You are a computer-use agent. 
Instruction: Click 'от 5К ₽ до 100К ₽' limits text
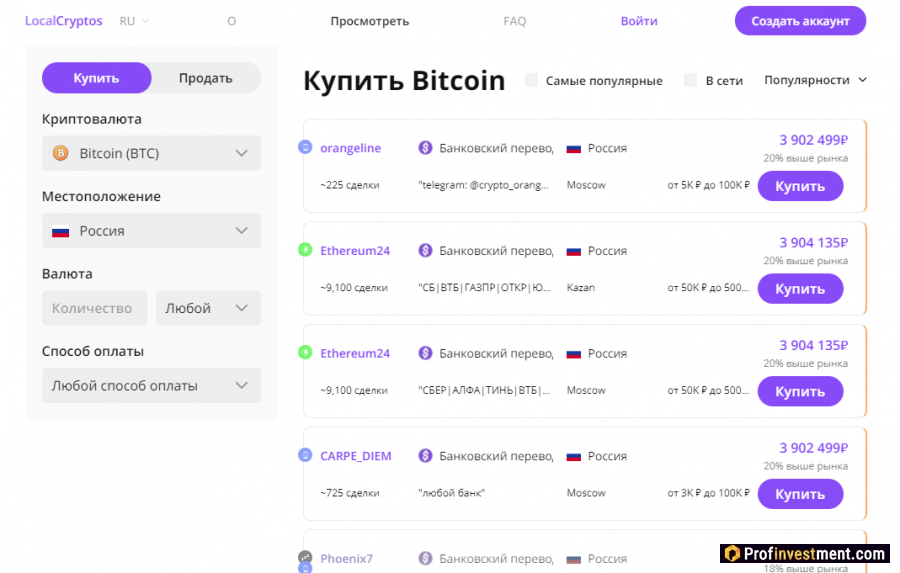pos(708,185)
